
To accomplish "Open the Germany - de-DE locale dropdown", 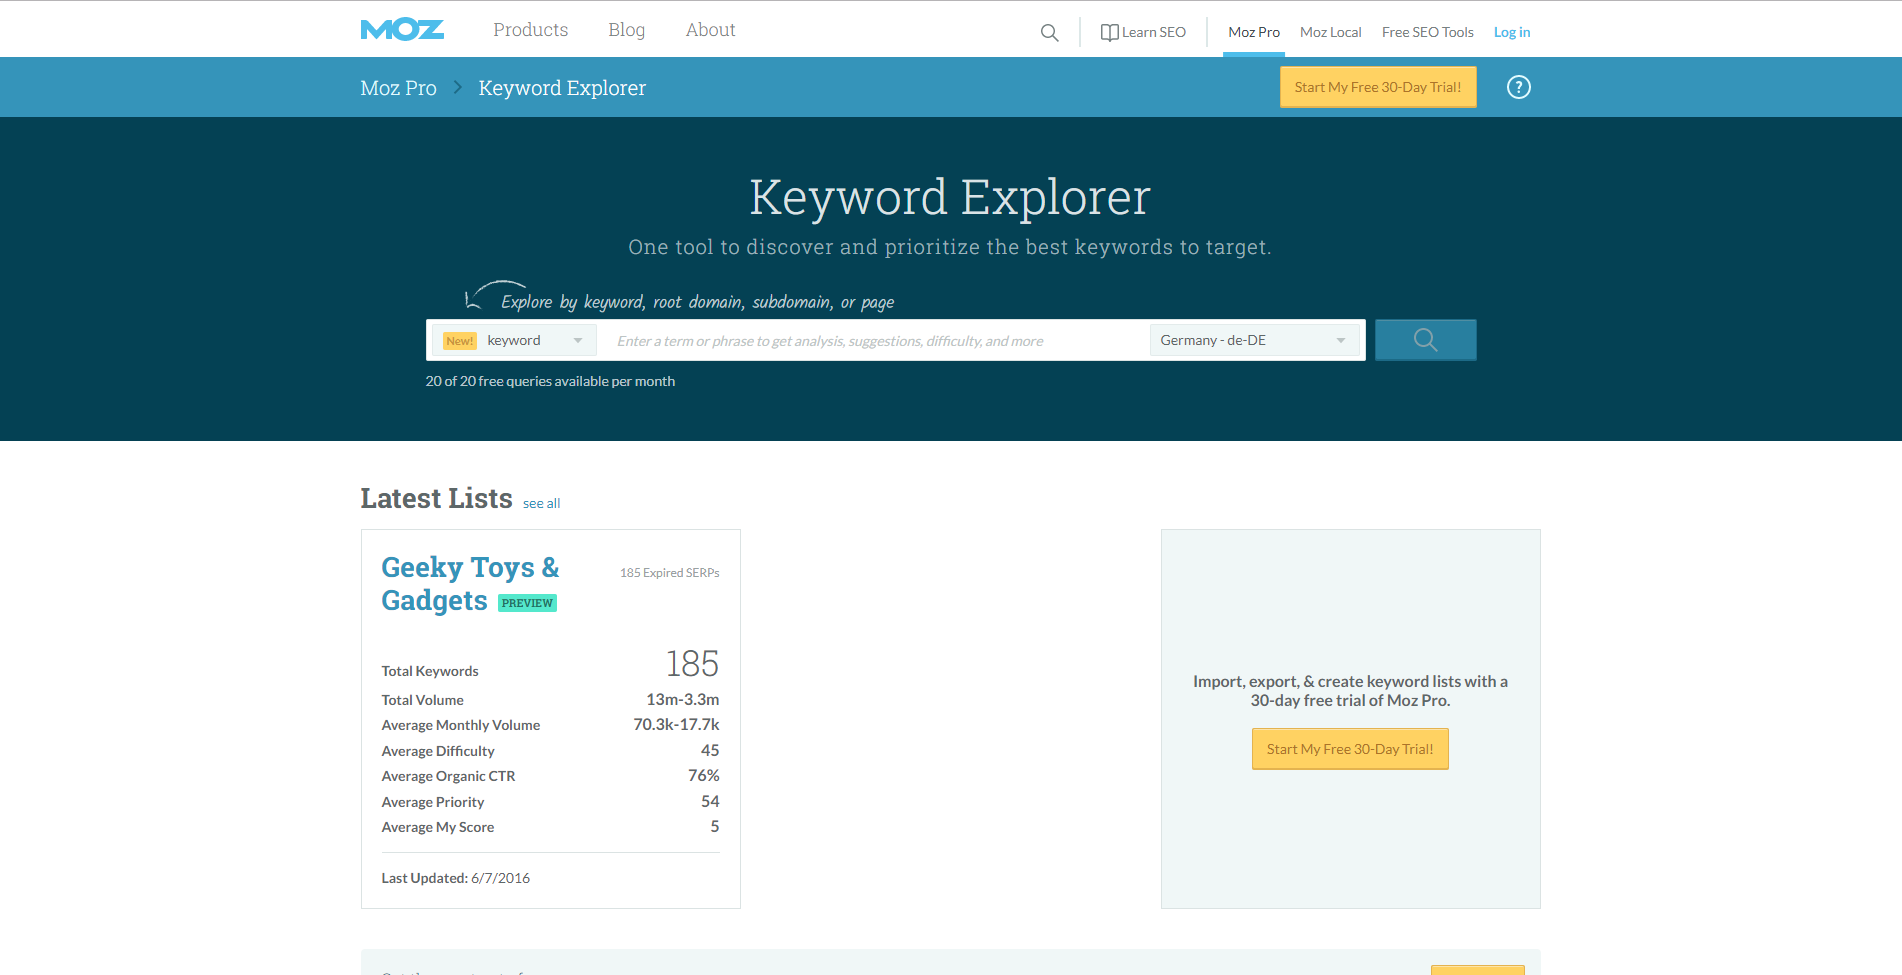I will (x=1253, y=340).
